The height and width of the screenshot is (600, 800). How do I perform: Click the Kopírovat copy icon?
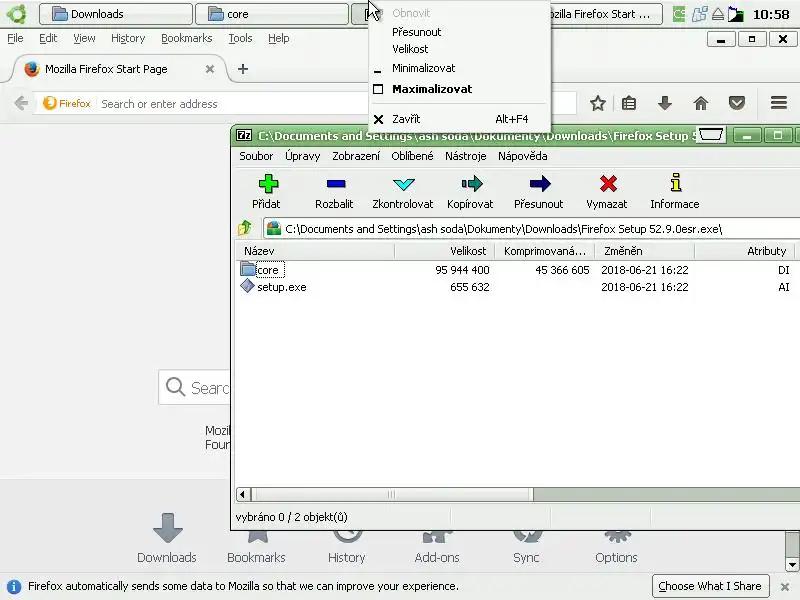click(471, 184)
